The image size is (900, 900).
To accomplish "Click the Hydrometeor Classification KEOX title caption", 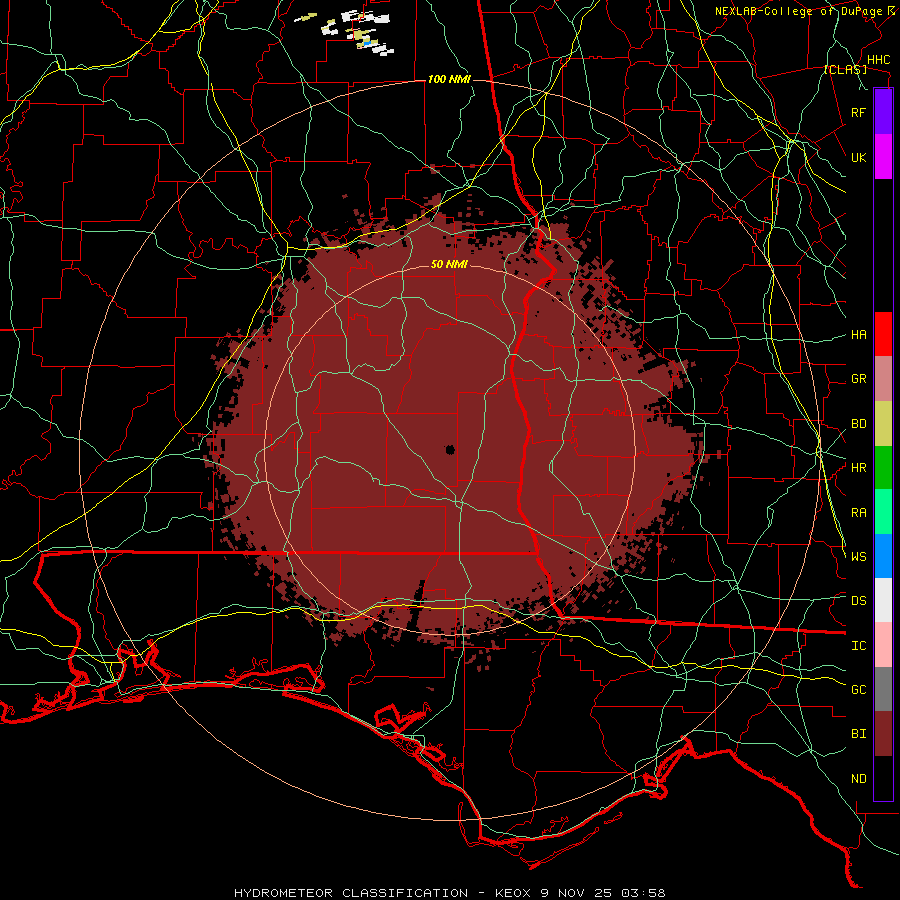I will click(x=449, y=893).
